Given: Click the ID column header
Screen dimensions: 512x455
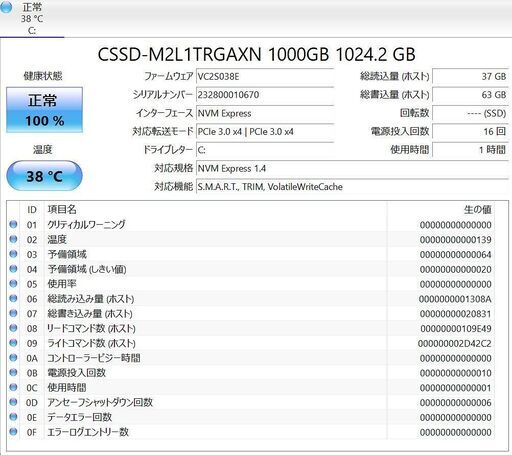Looking at the screenshot, I should point(32,210).
